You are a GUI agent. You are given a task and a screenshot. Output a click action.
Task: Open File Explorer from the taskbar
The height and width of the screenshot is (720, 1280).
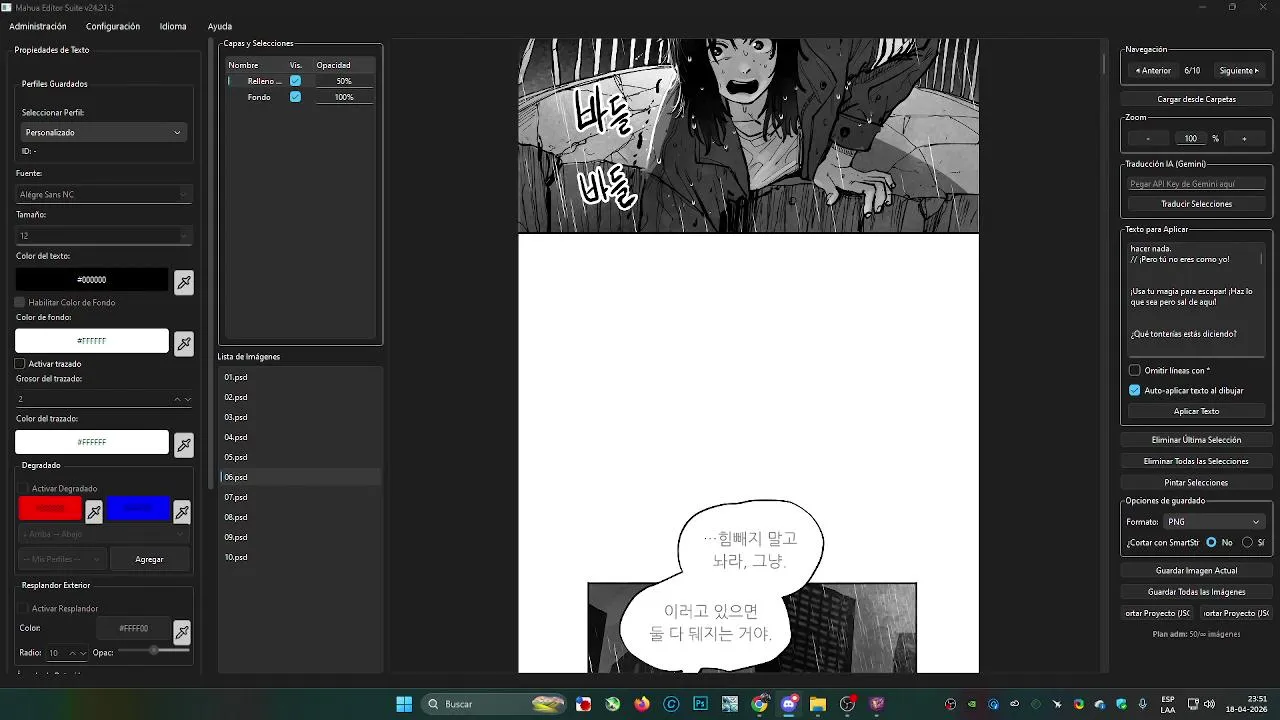pos(818,704)
